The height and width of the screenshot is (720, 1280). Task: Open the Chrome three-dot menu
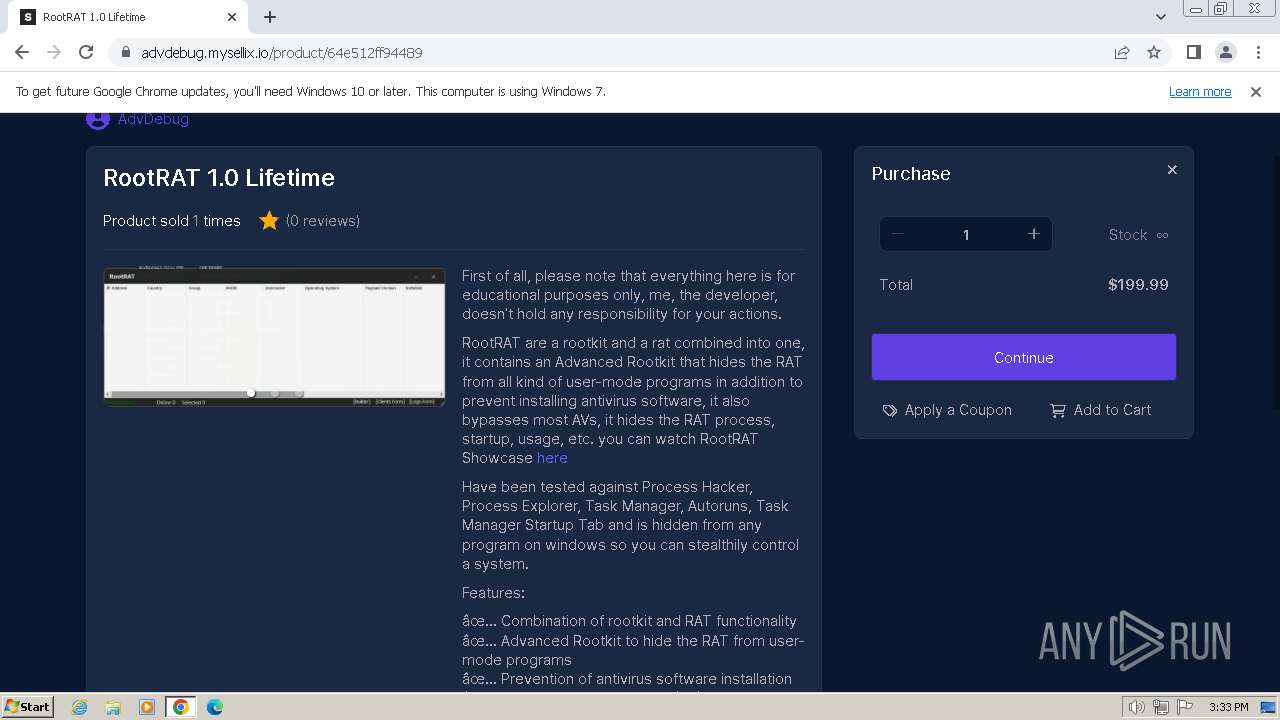[1257, 52]
